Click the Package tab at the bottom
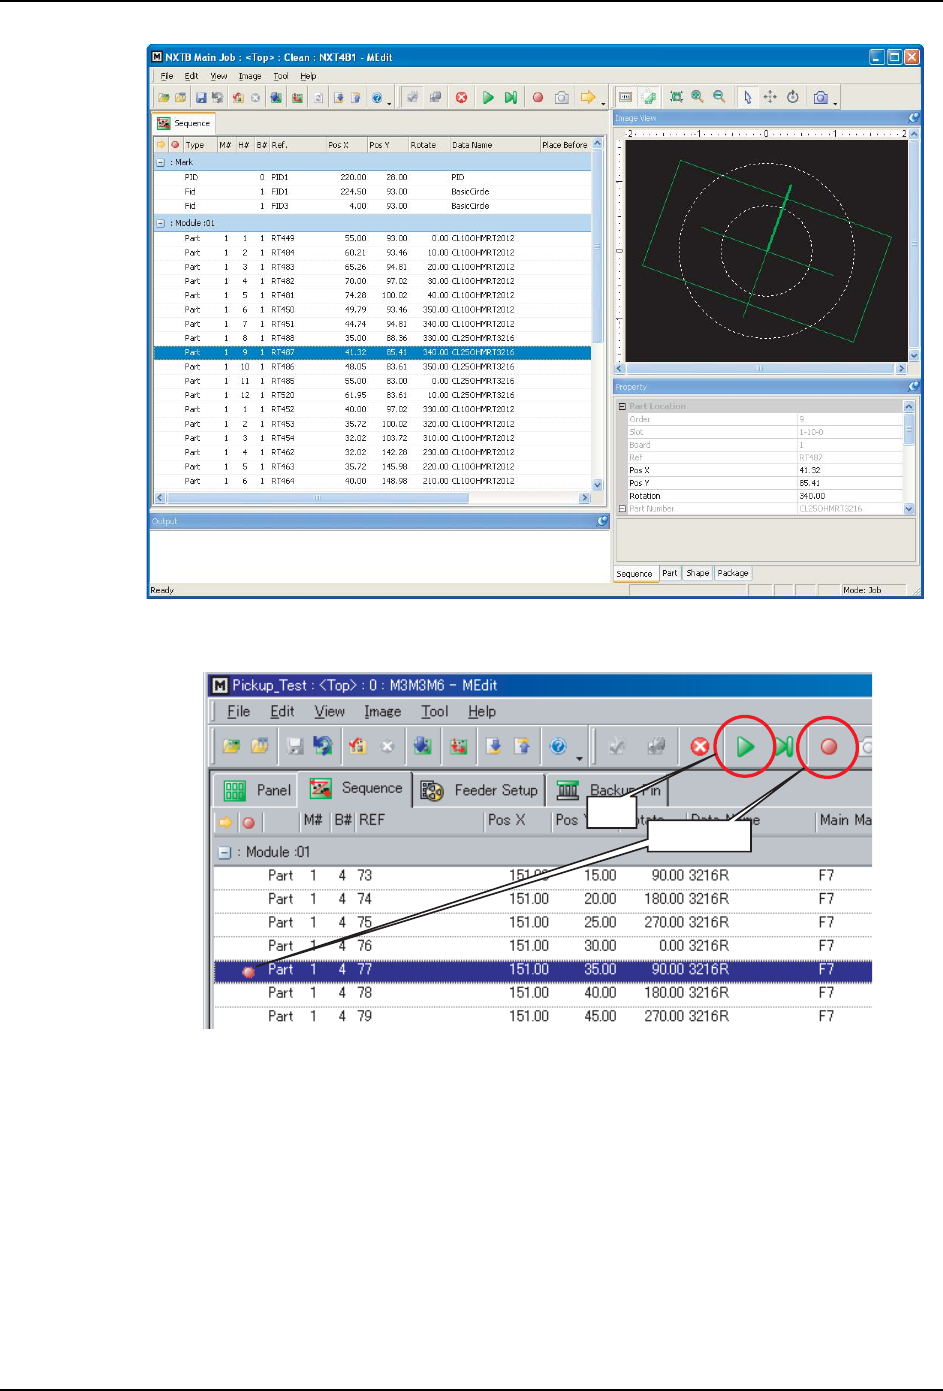Screen dimensions: 943x1391 [x=733, y=574]
